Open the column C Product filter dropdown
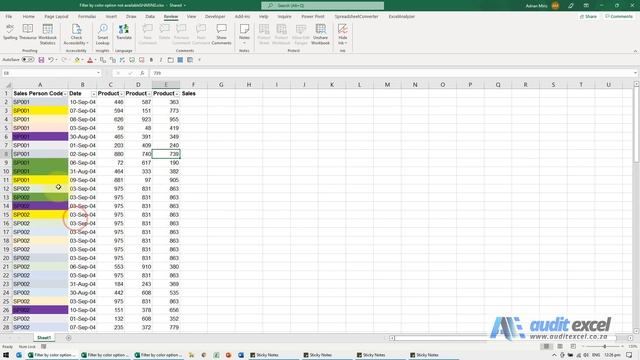 coord(121,94)
